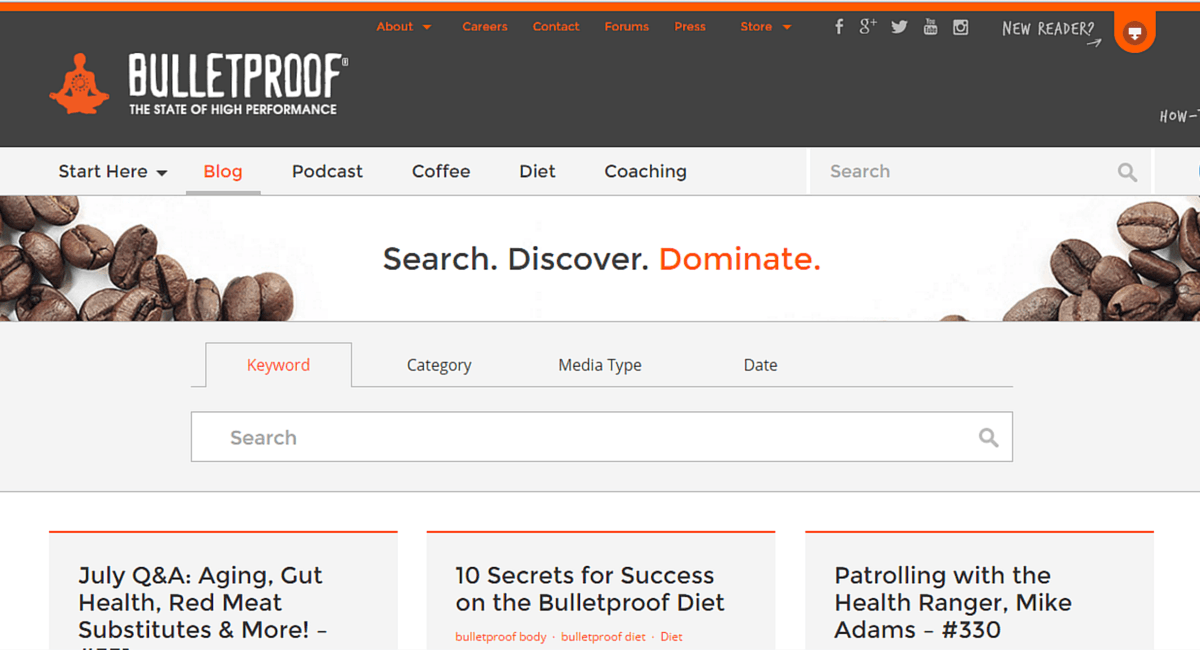Focus the large keyword Search box
1200x650 pixels.
601,437
